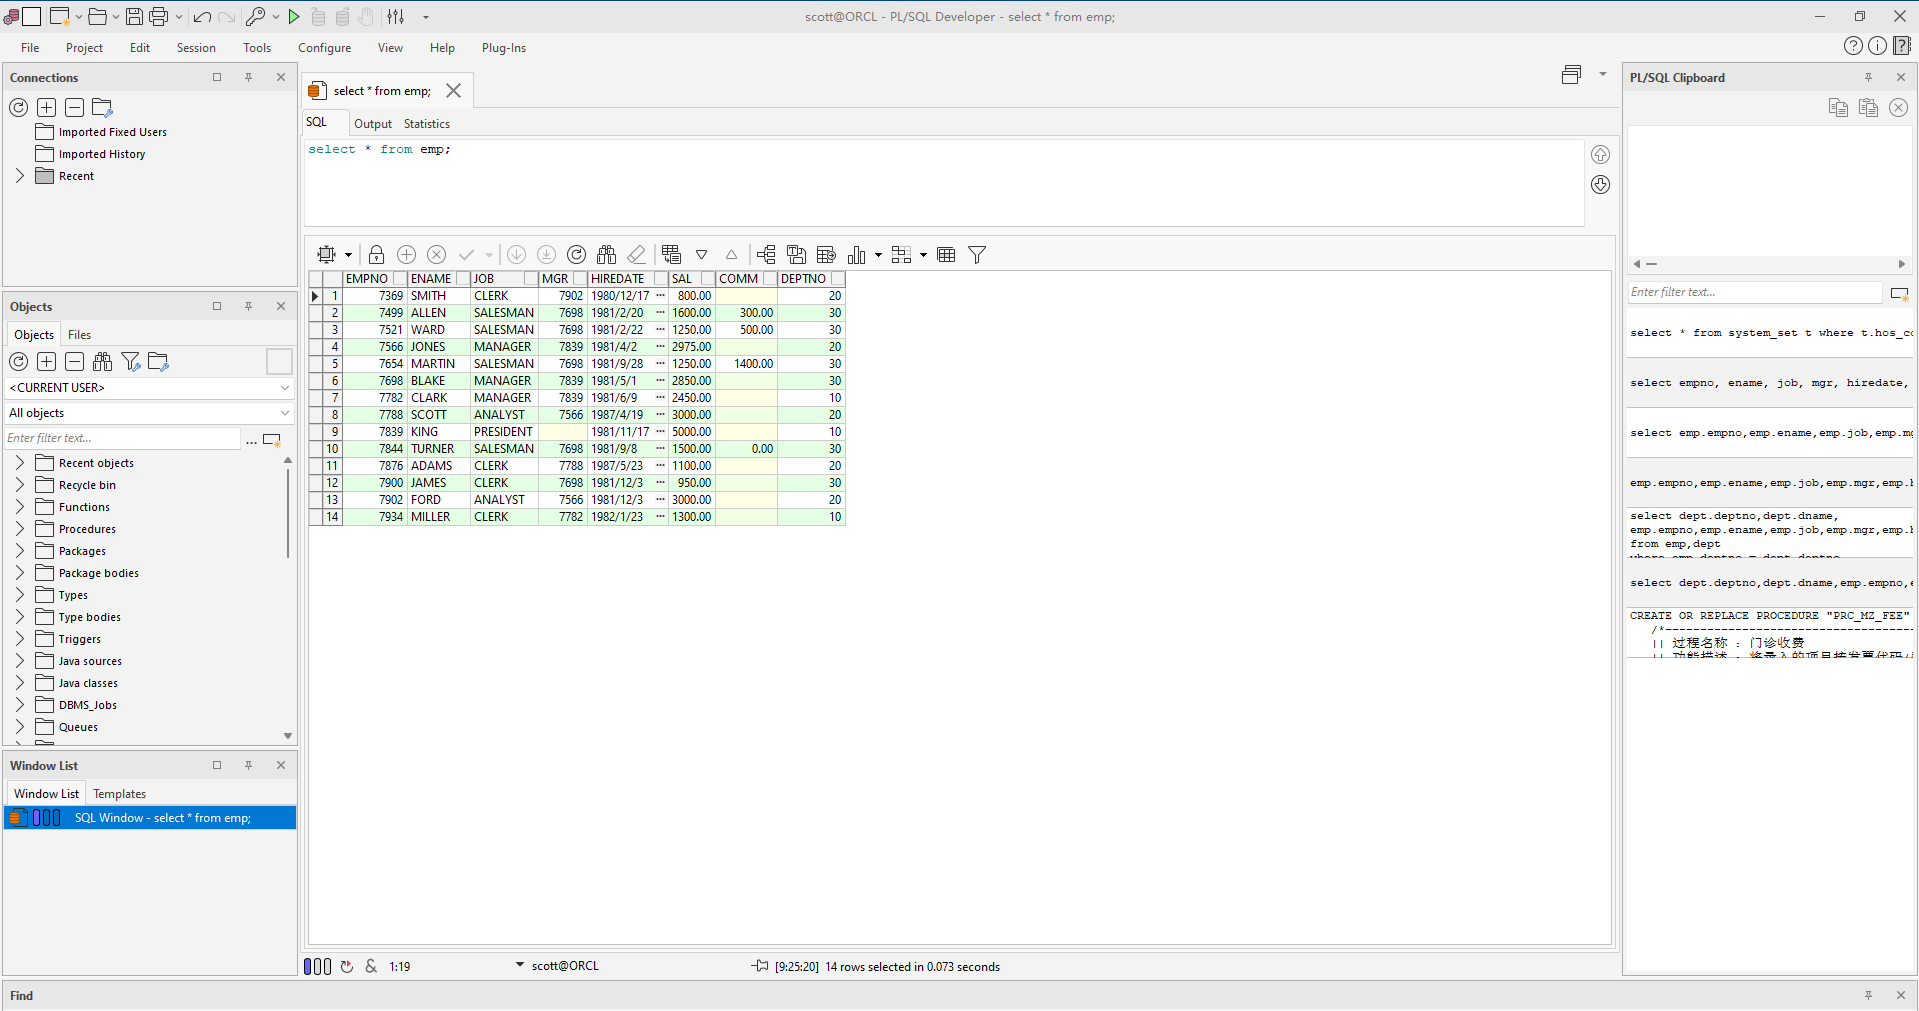Viewport: 1919px width, 1011px height.
Task: Toggle the sort box beside EMPNO header
Action: pos(400,279)
